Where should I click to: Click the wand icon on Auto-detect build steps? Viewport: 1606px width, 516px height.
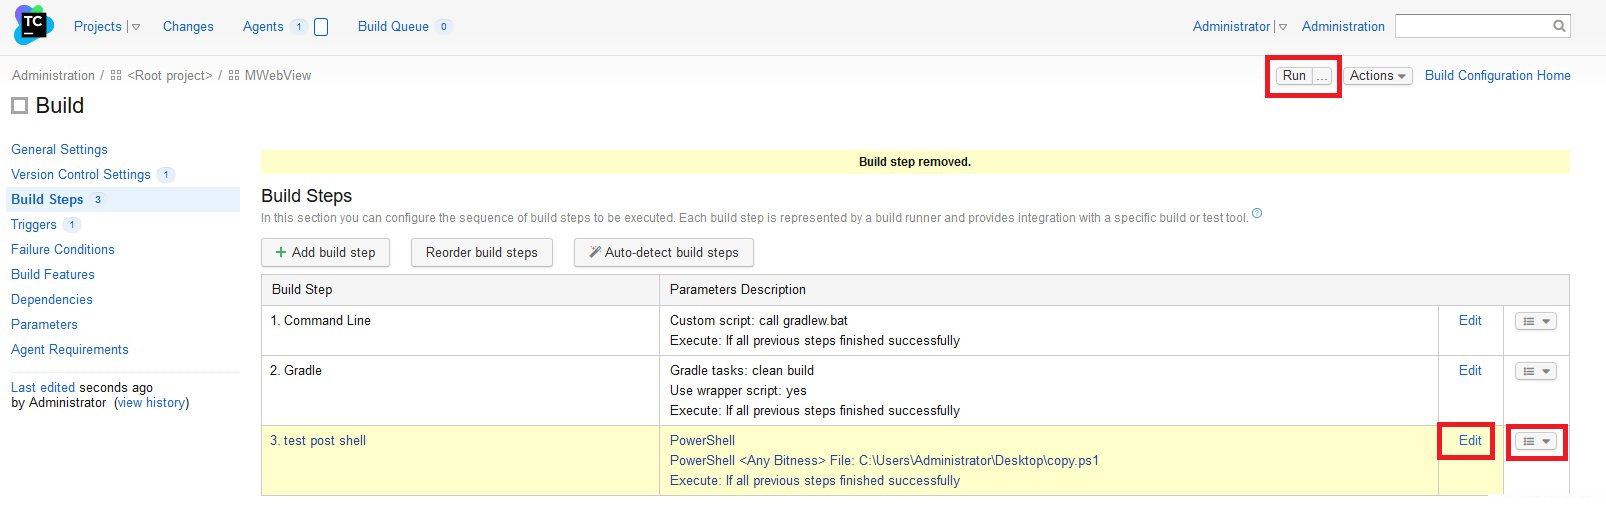click(x=595, y=253)
